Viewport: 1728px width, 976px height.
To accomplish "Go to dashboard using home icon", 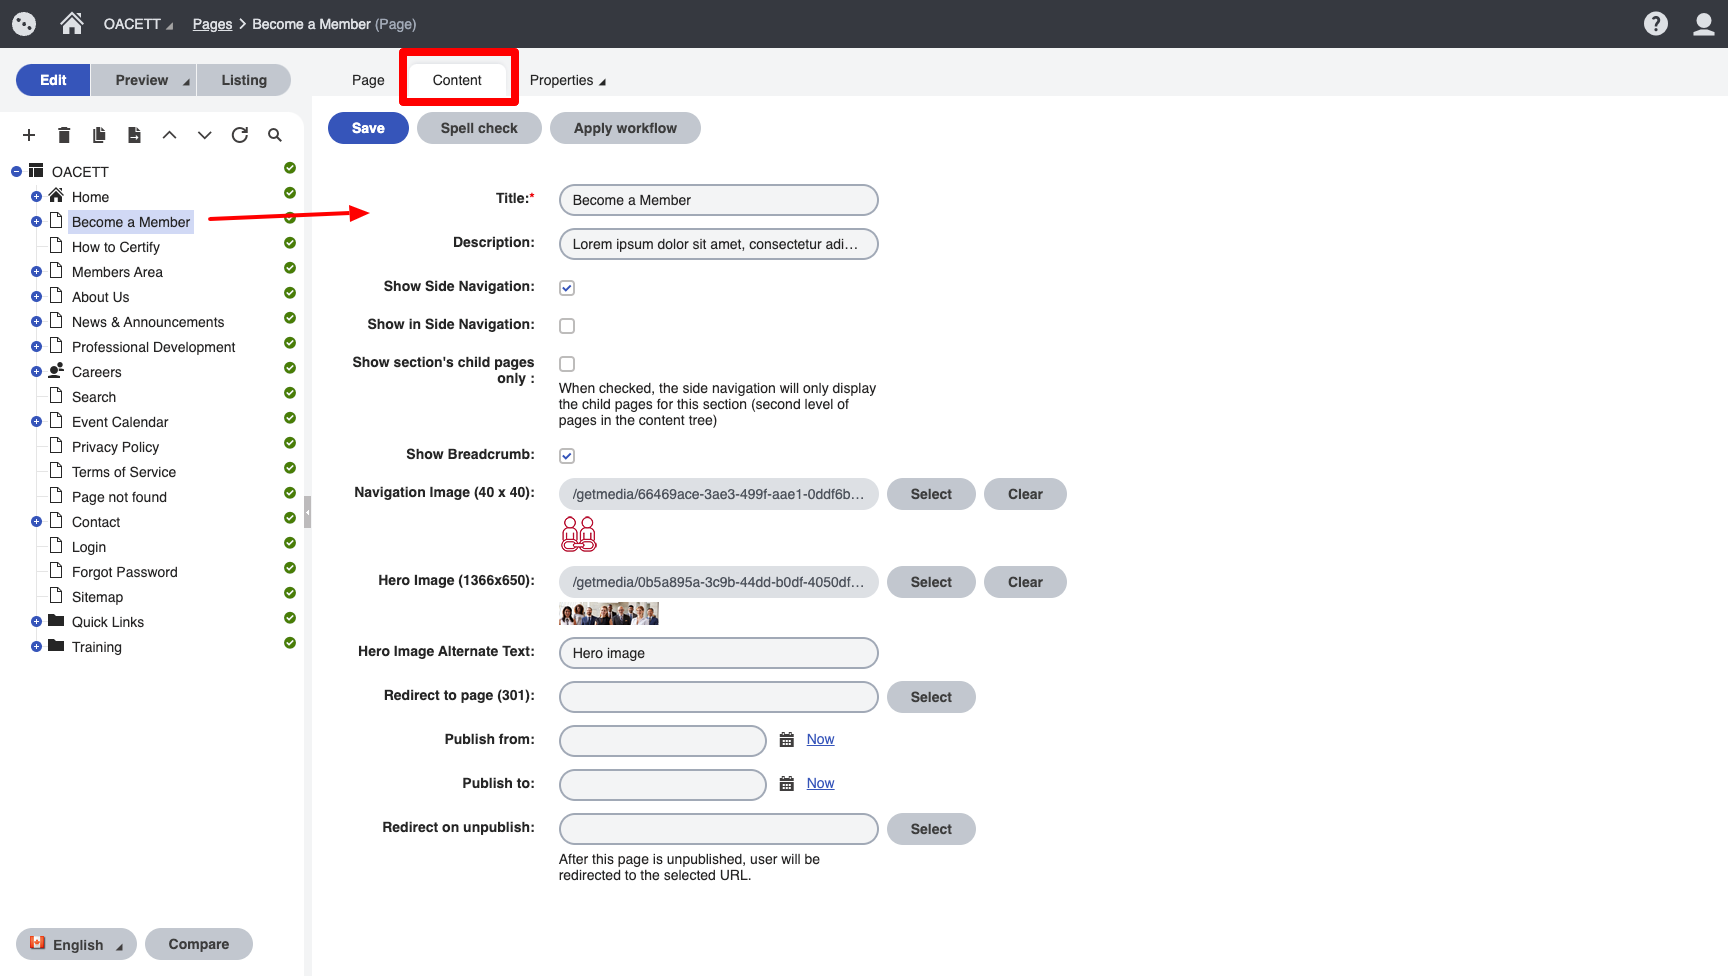I will (x=72, y=24).
